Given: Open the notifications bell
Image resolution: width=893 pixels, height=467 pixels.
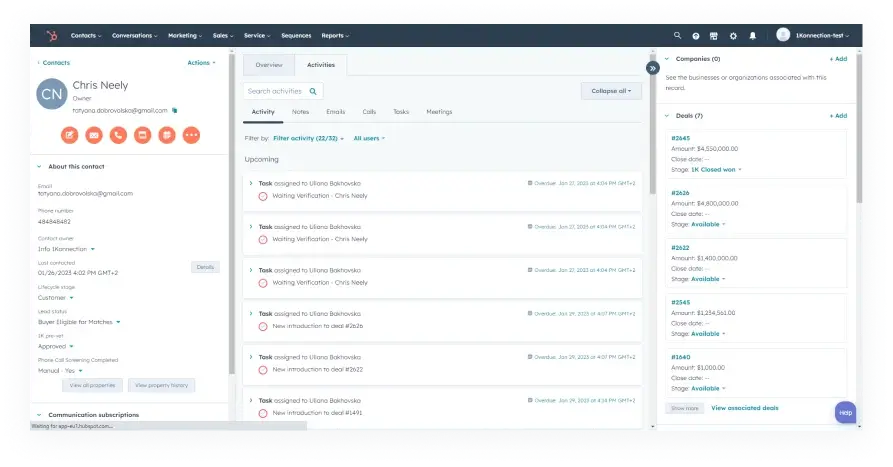Looking at the screenshot, I should (752, 36).
